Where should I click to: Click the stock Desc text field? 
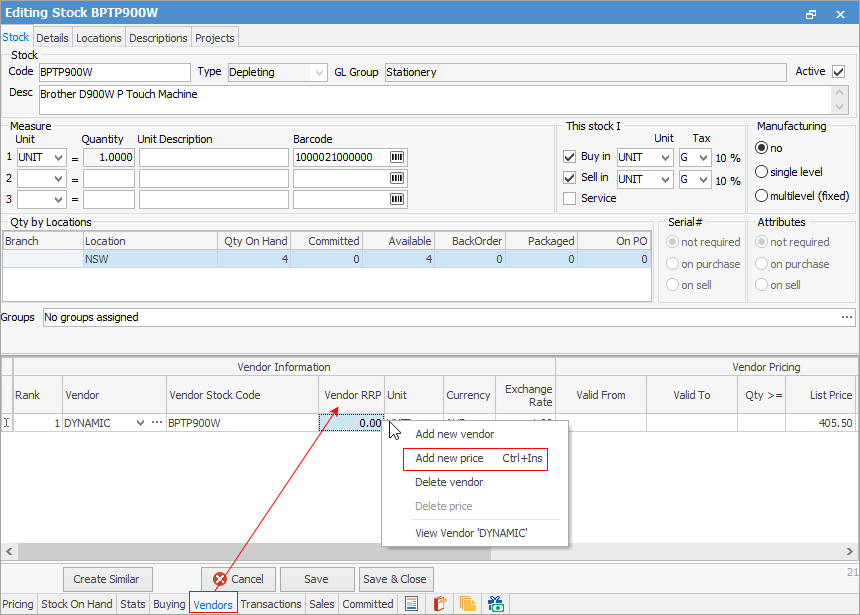coord(435,99)
